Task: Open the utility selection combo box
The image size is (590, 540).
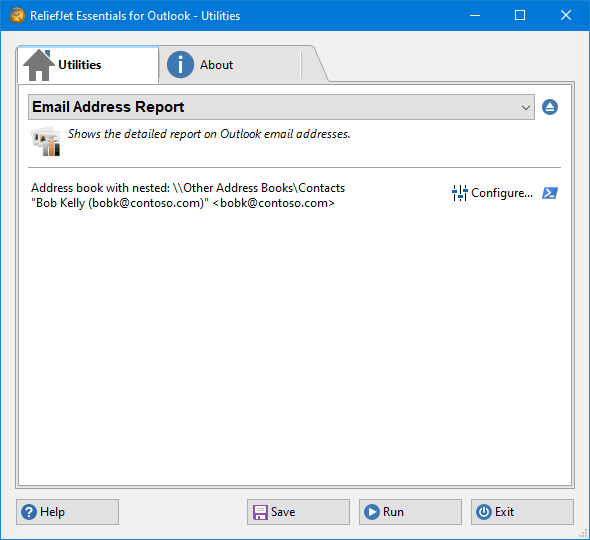Action: (x=281, y=107)
